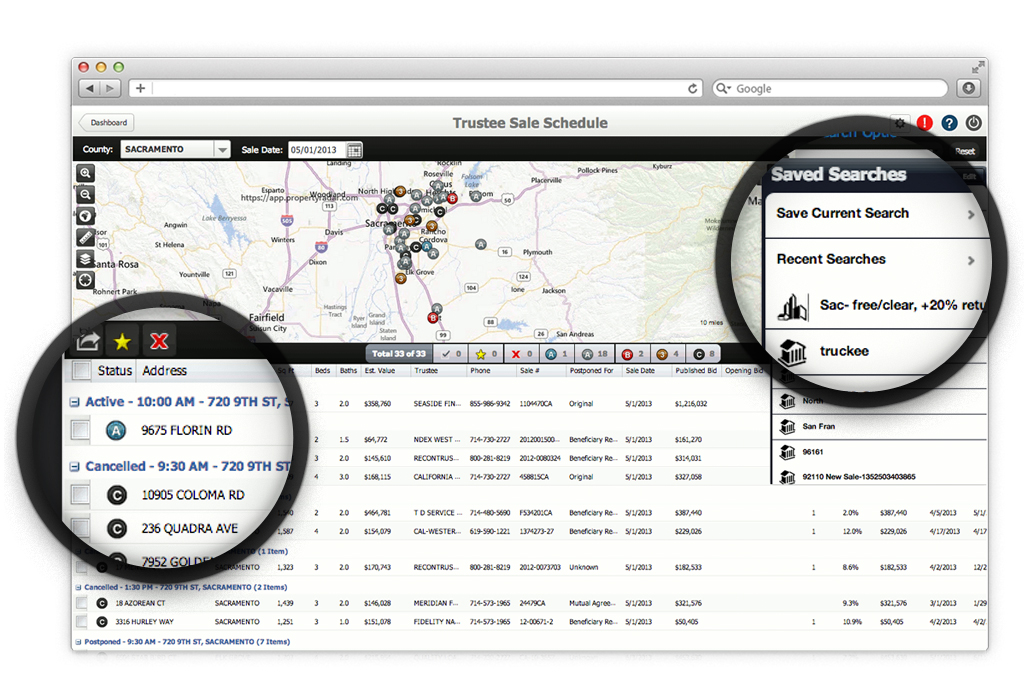Expand the Recent Searches arrow
Image resolution: width=1024 pixels, height=700 pixels.
pos(970,260)
